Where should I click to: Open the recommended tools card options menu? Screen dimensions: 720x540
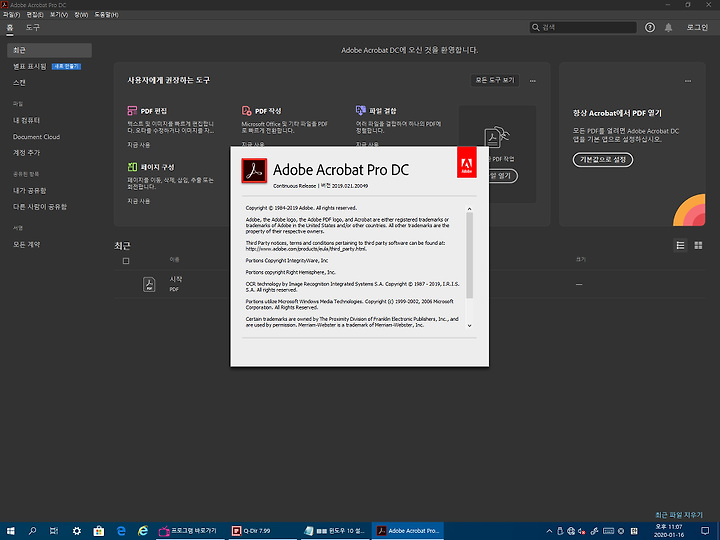[533, 81]
